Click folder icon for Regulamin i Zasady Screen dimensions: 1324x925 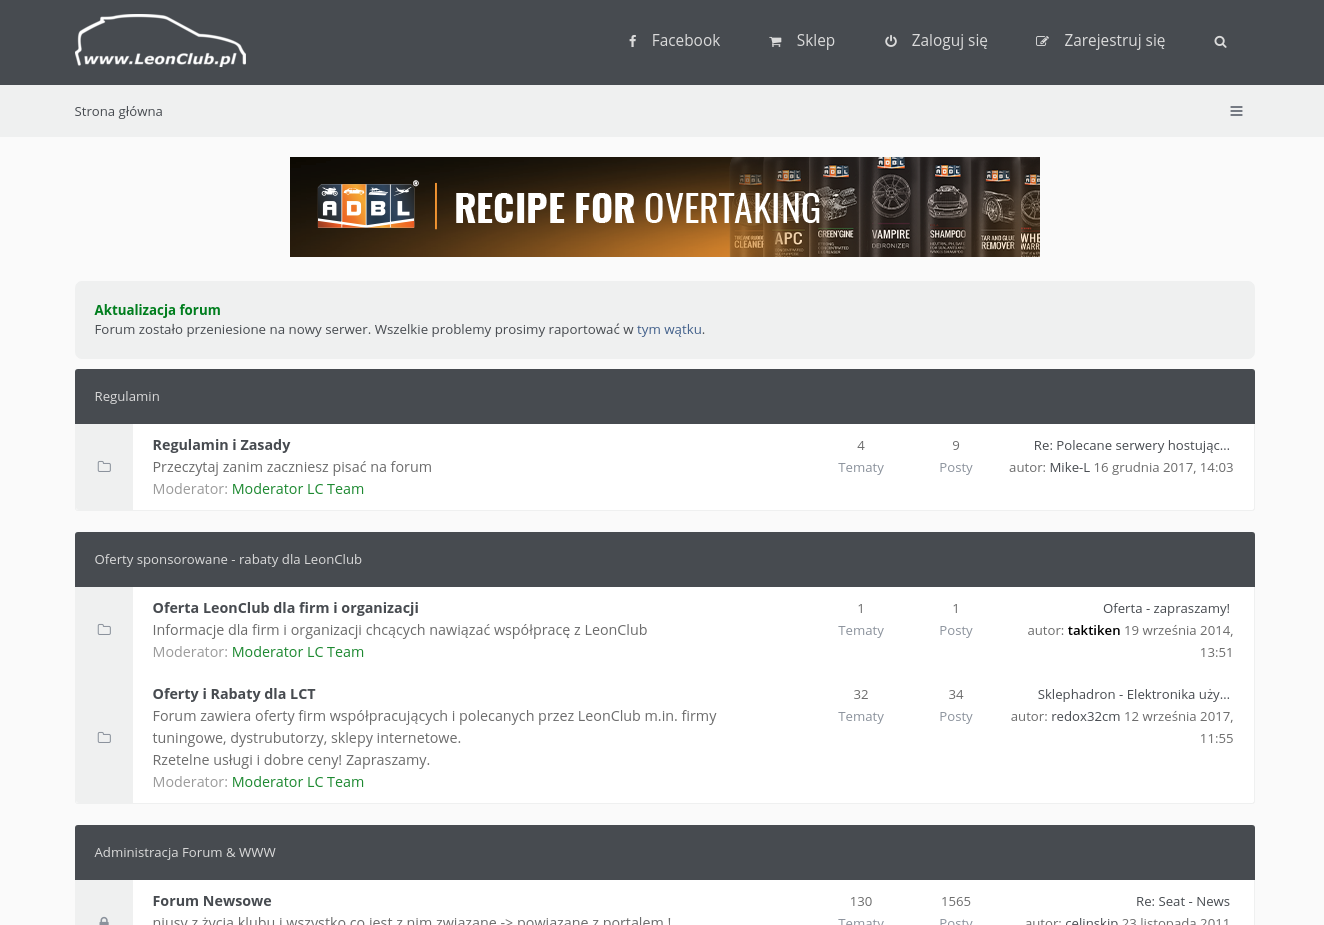pos(104,467)
